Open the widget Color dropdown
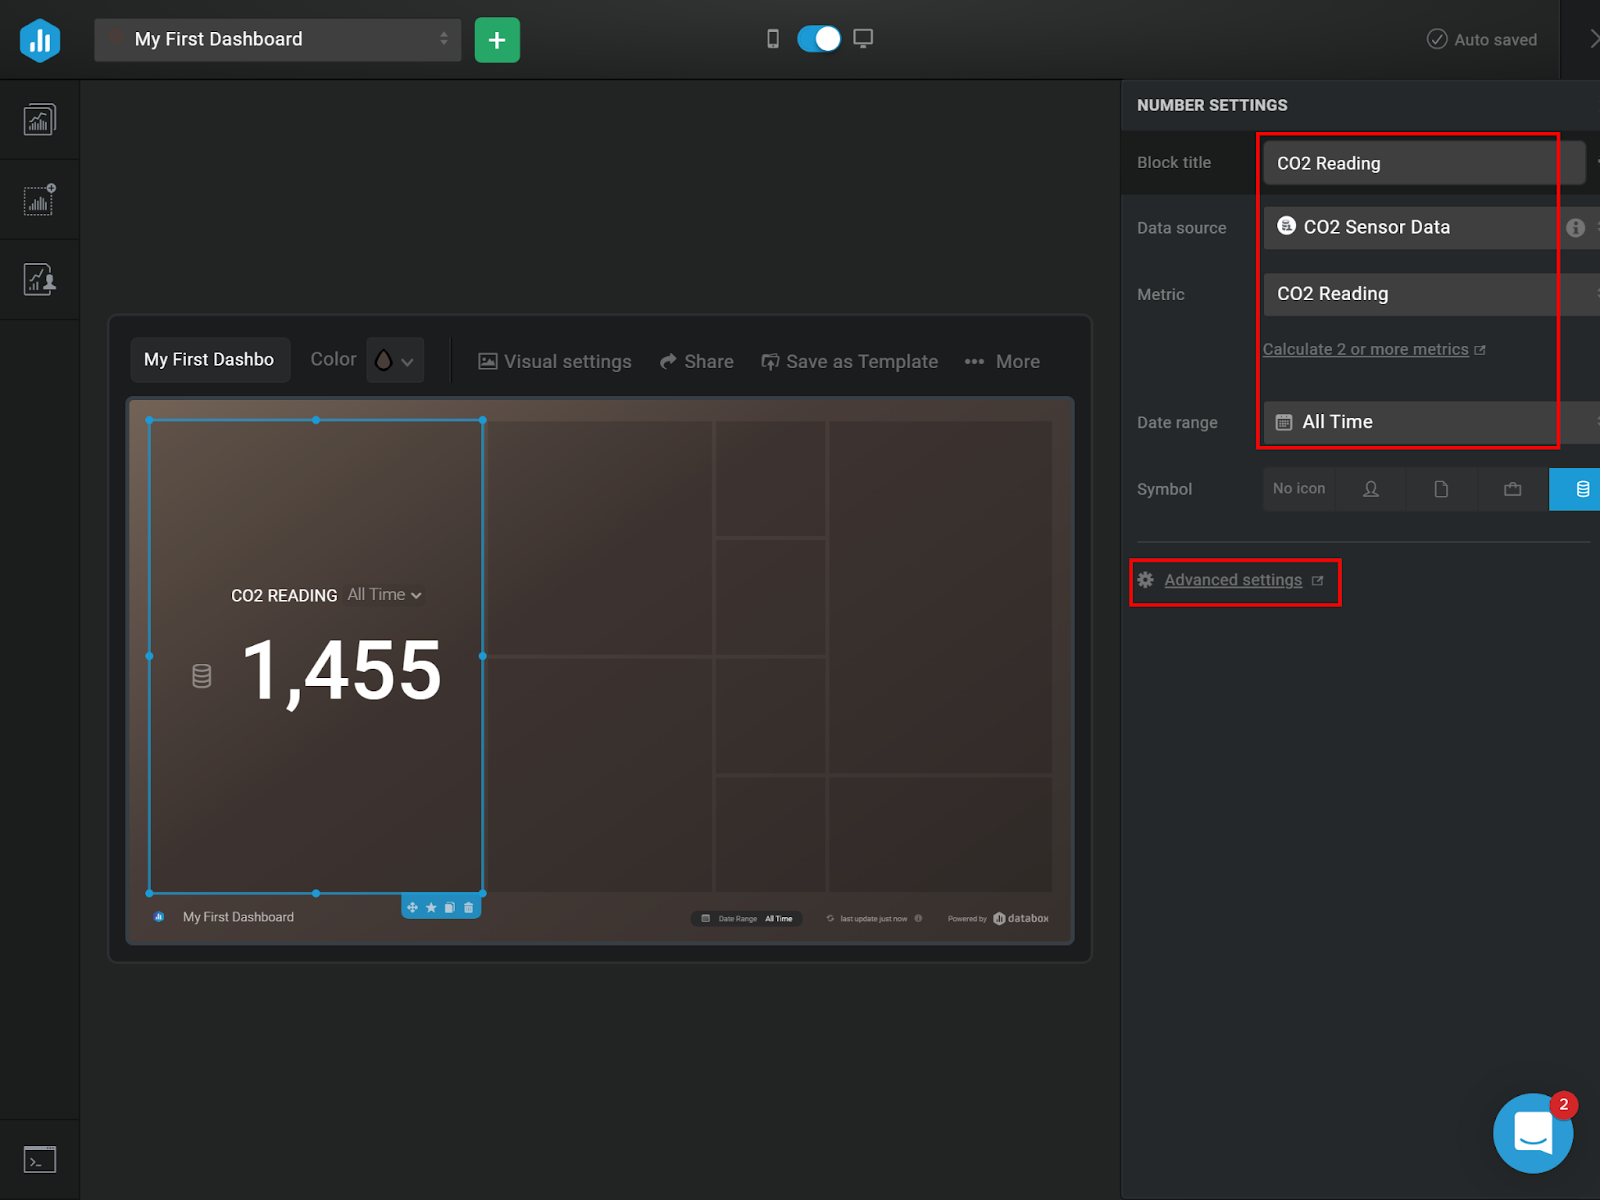 [394, 359]
